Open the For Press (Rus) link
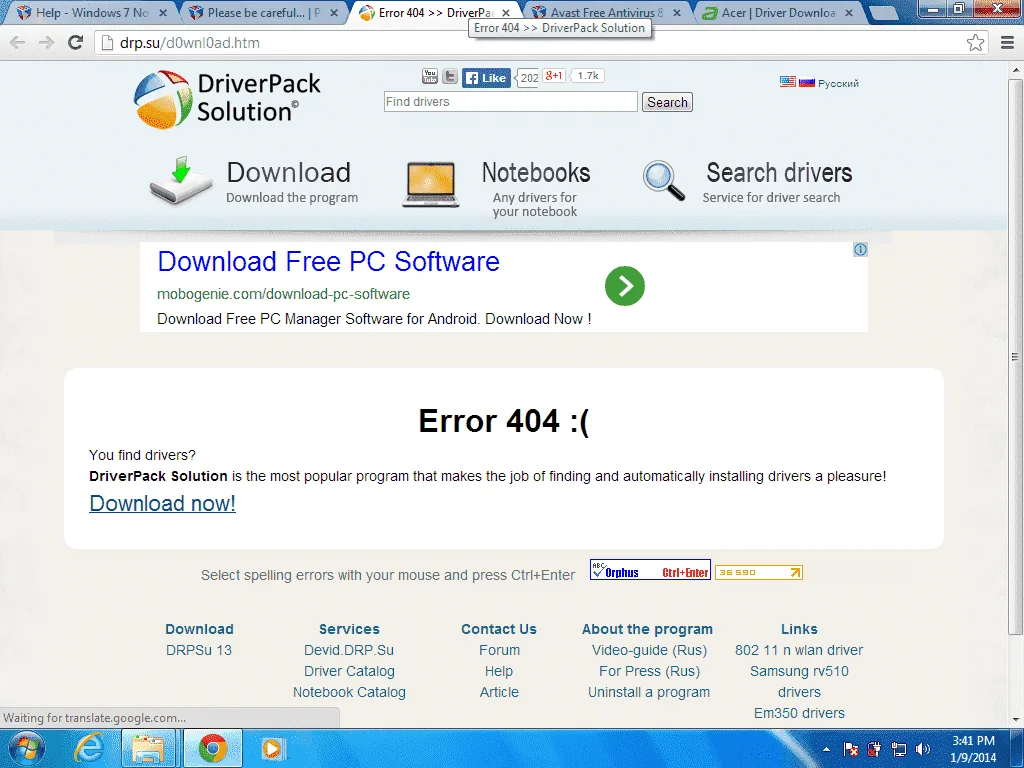This screenshot has width=1024, height=768. tap(649, 671)
